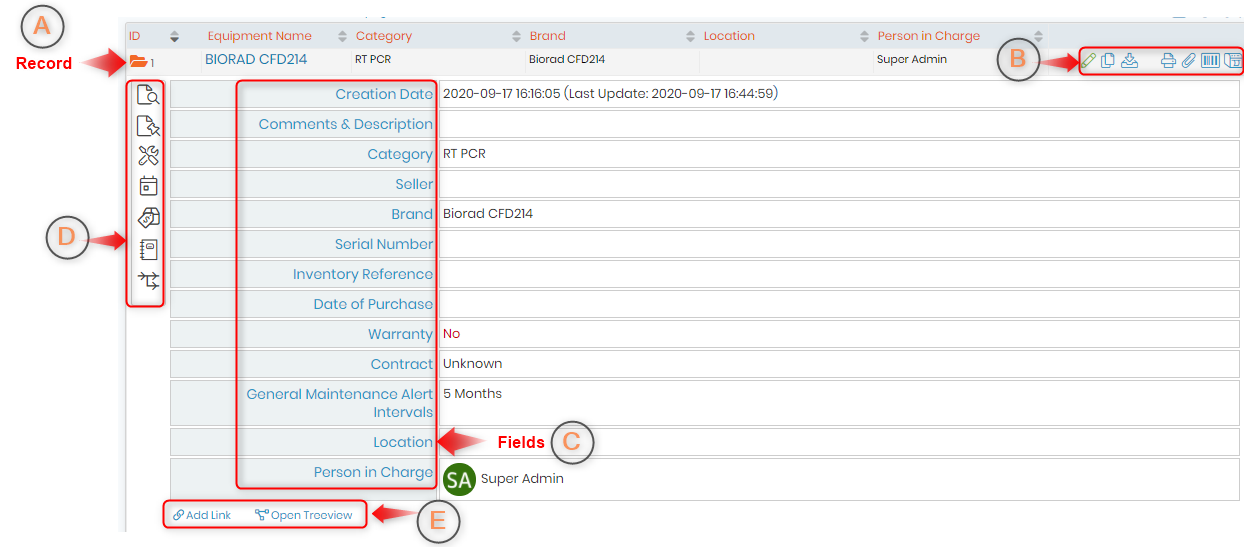Click the Equipment Name column header

click(260, 36)
